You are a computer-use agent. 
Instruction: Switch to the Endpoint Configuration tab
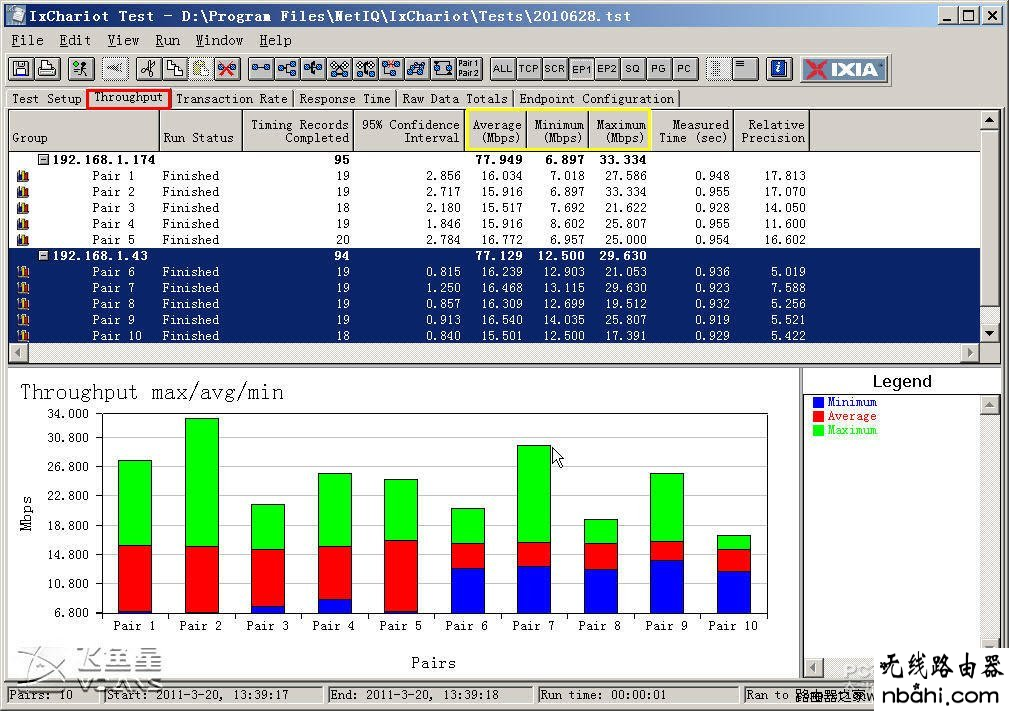click(x=597, y=98)
